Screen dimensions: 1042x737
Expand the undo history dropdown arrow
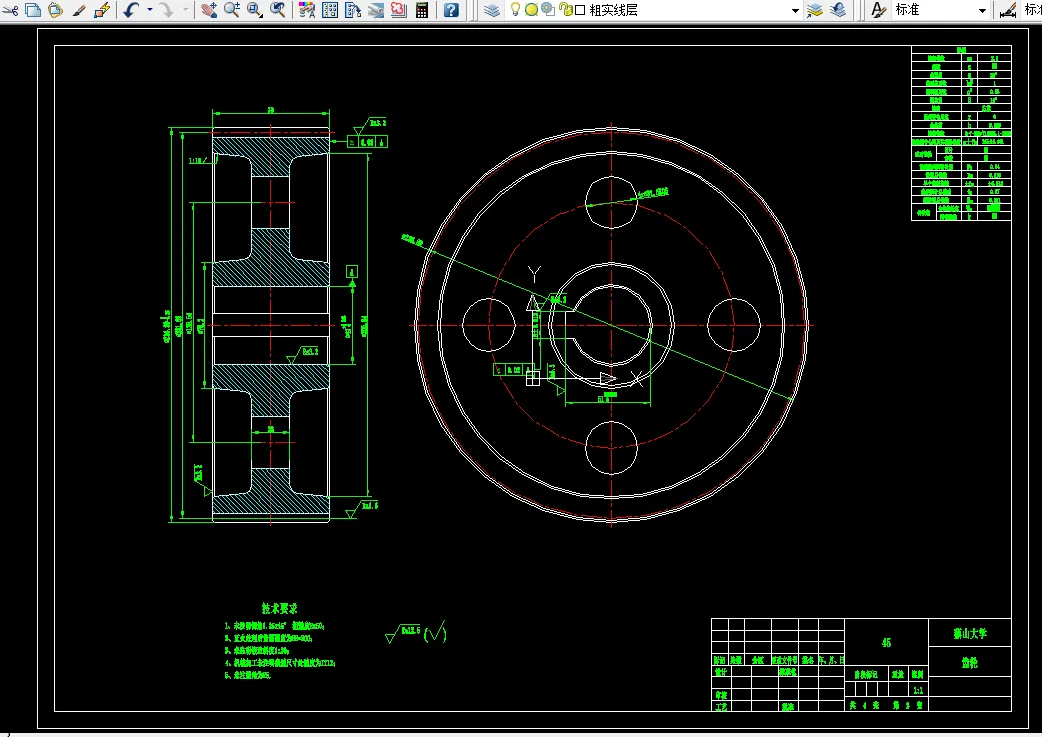150,10
